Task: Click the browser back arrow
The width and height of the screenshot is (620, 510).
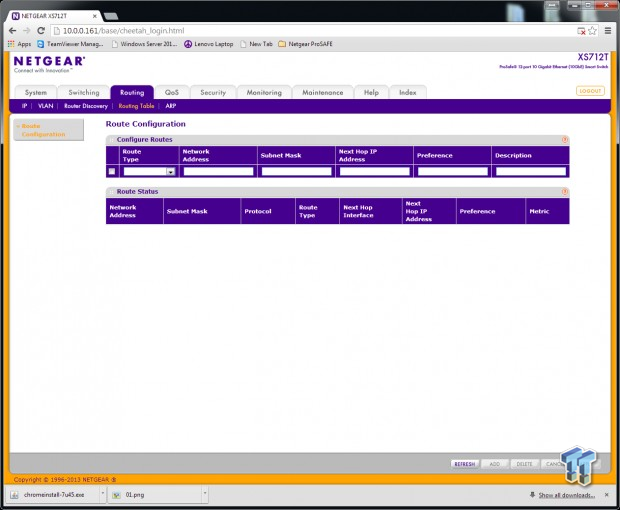Action: click(x=13, y=31)
